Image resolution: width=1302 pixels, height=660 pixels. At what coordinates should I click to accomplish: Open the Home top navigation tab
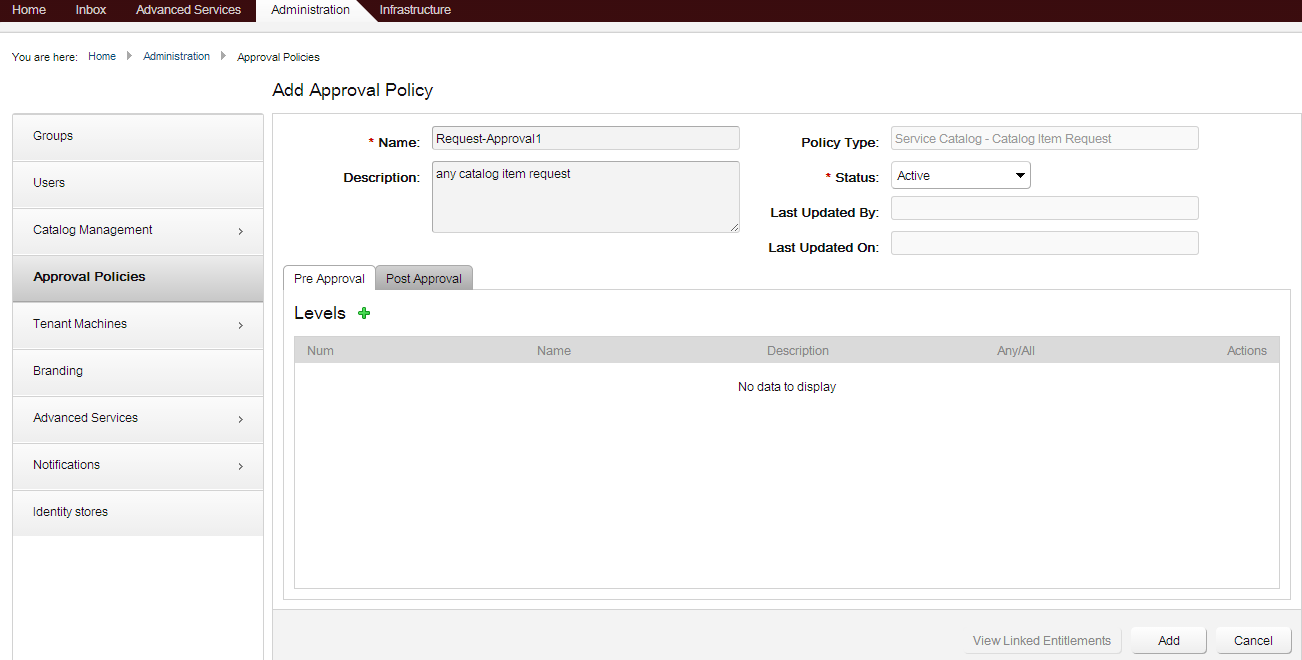[29, 10]
